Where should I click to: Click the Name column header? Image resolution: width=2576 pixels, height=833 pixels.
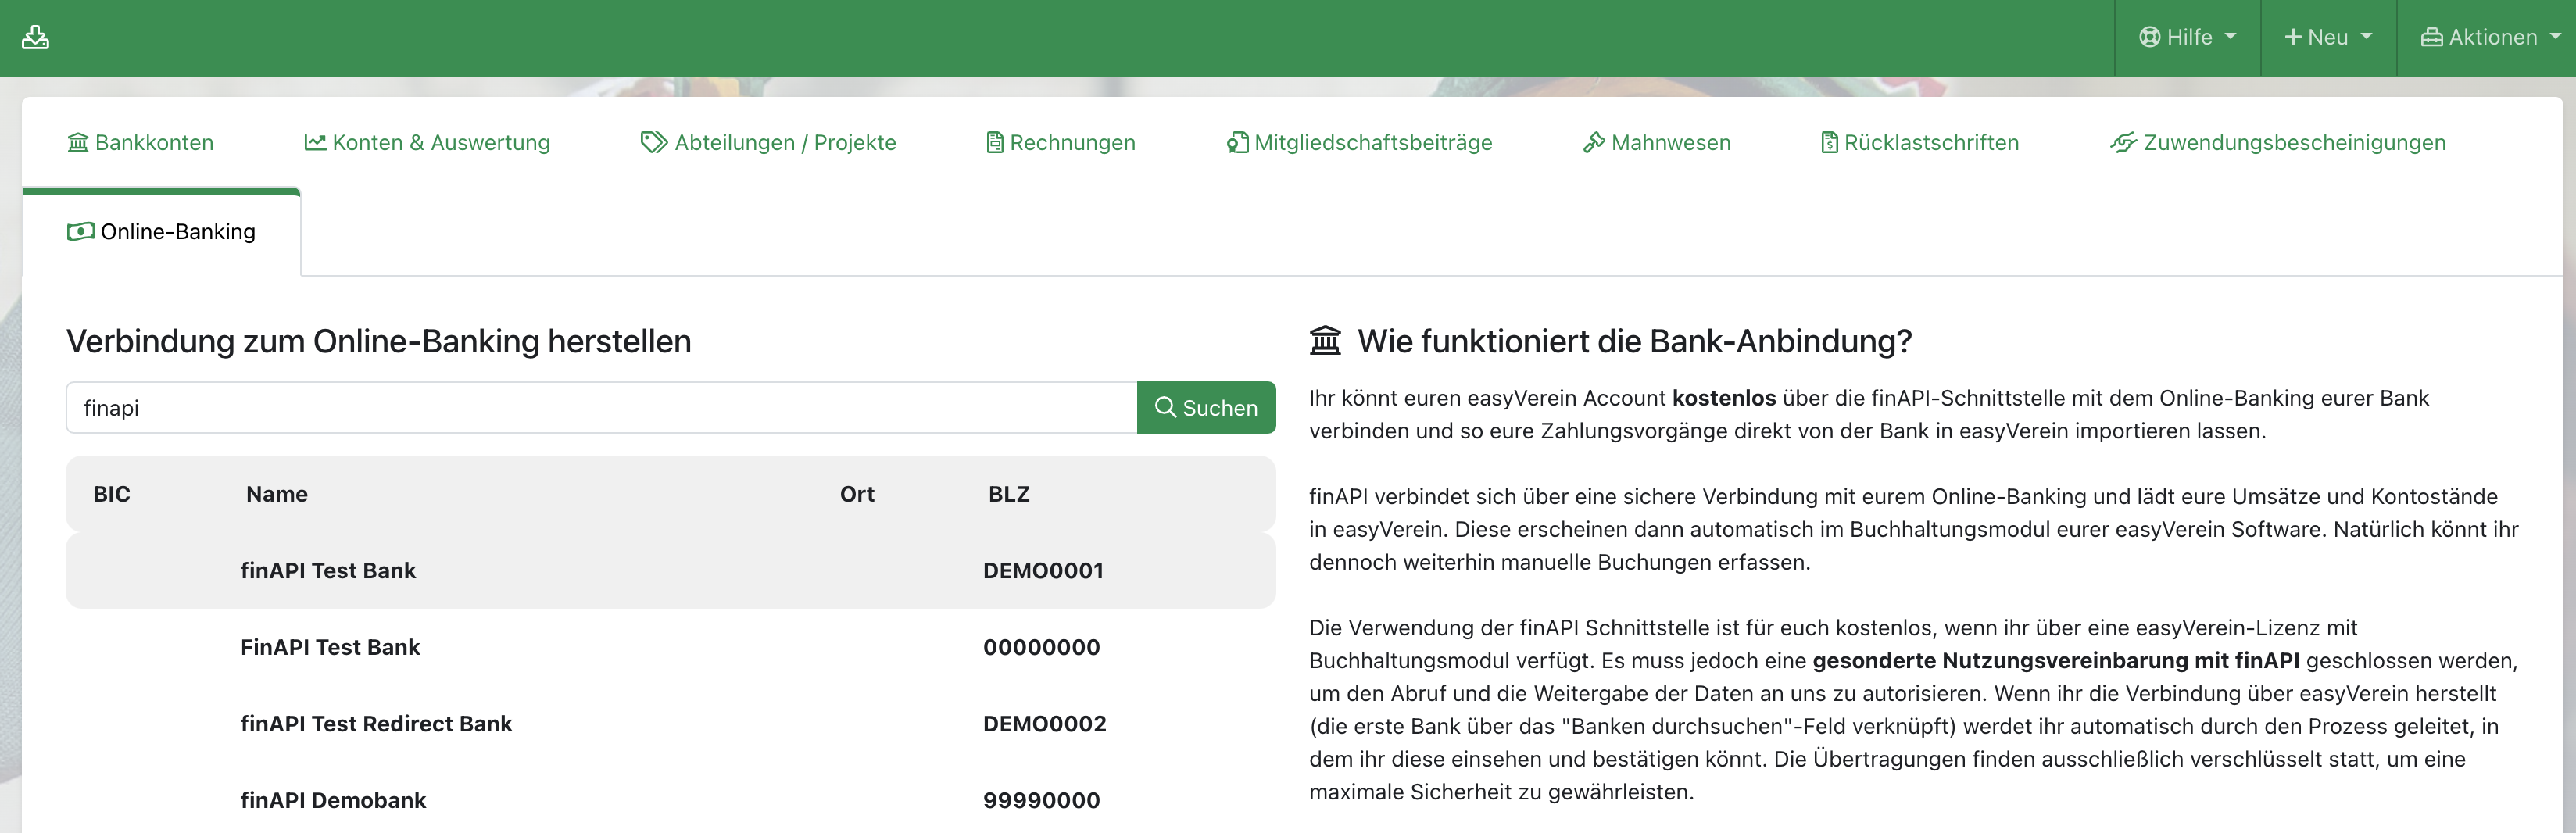[x=277, y=494]
